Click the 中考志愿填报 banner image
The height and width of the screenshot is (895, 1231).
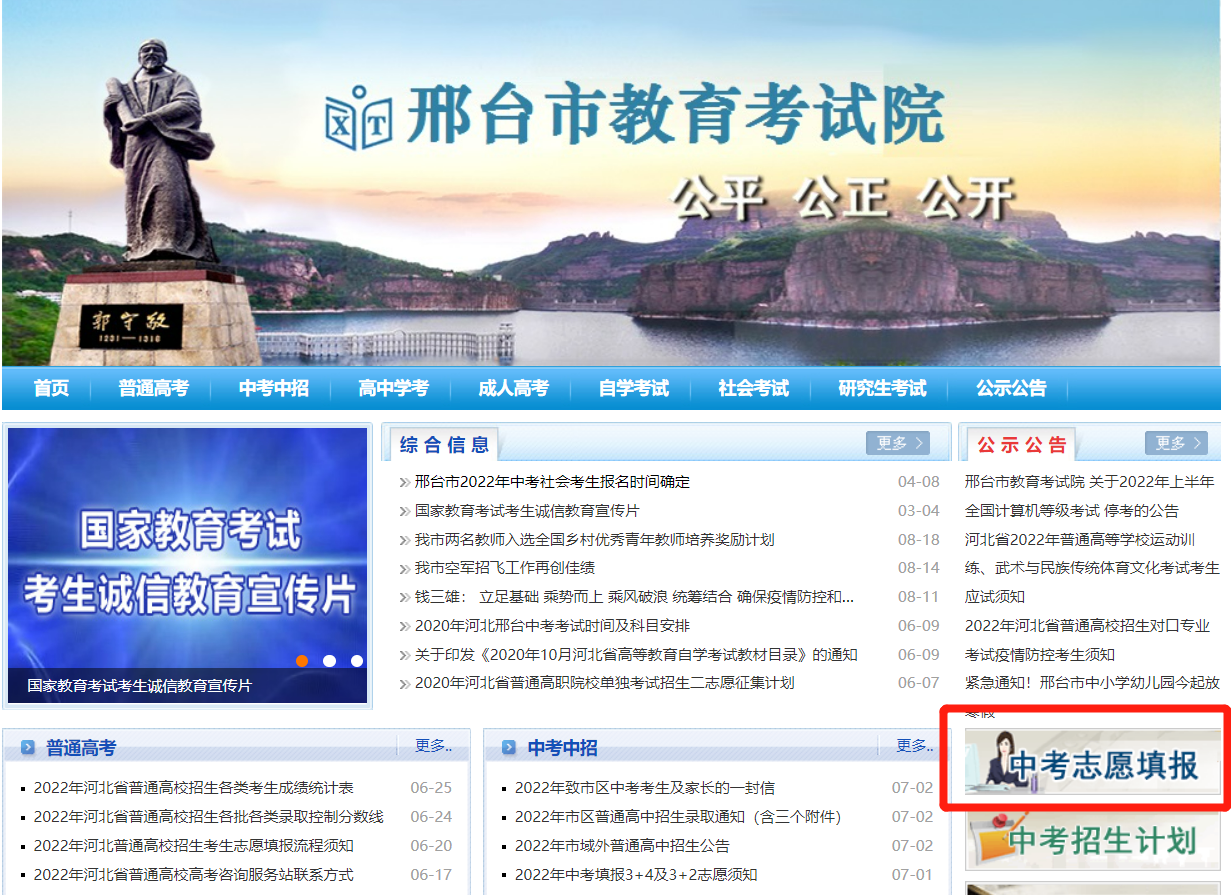1093,762
